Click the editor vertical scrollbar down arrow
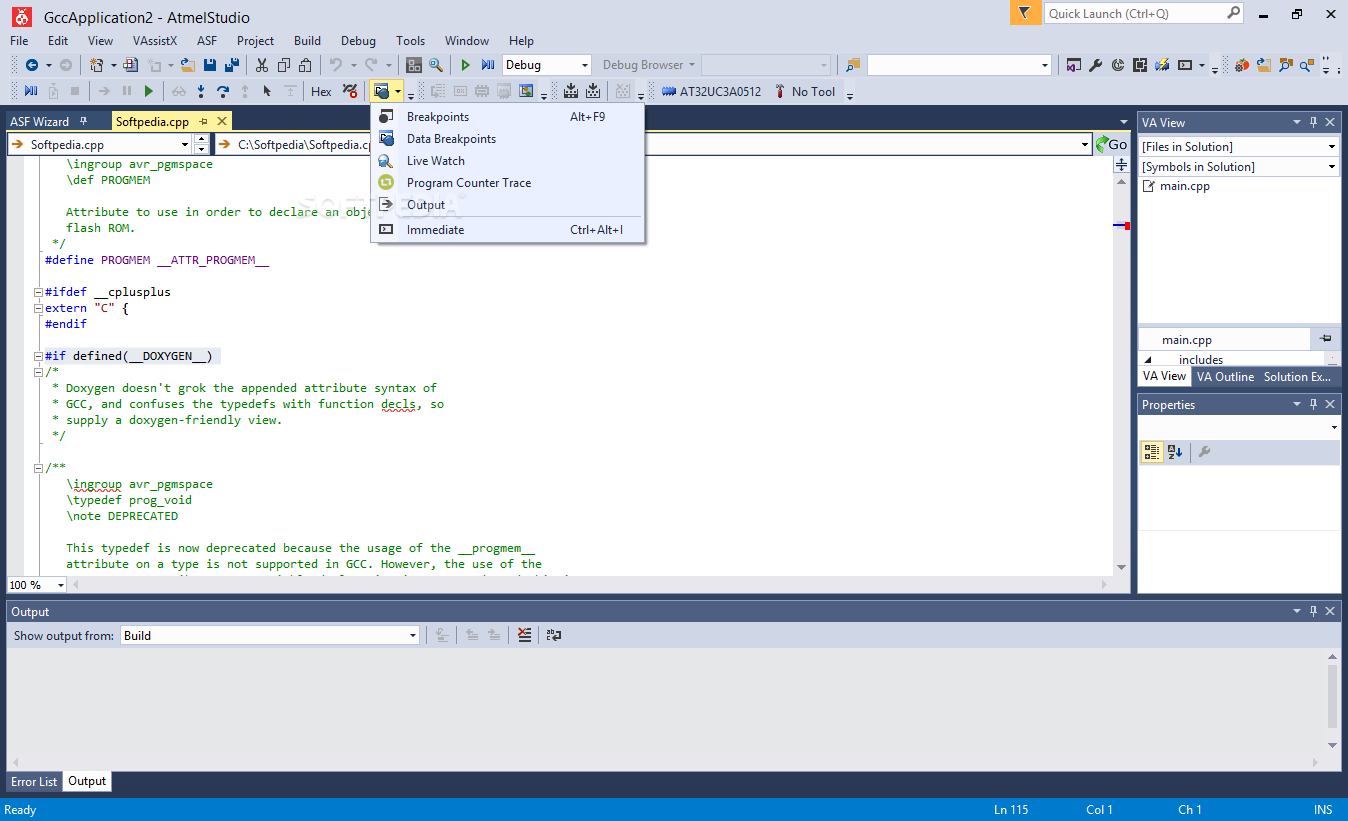The image size is (1348, 821). 1122,567
